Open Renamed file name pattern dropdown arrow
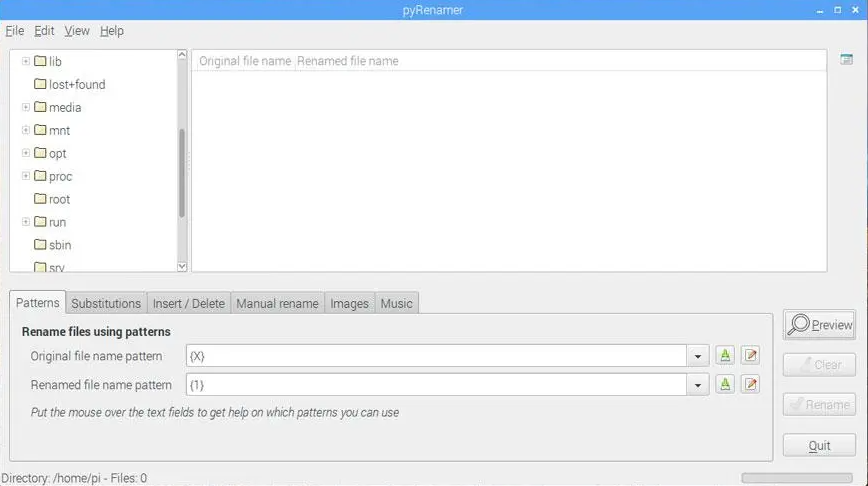The width and height of the screenshot is (868, 486). pos(698,385)
